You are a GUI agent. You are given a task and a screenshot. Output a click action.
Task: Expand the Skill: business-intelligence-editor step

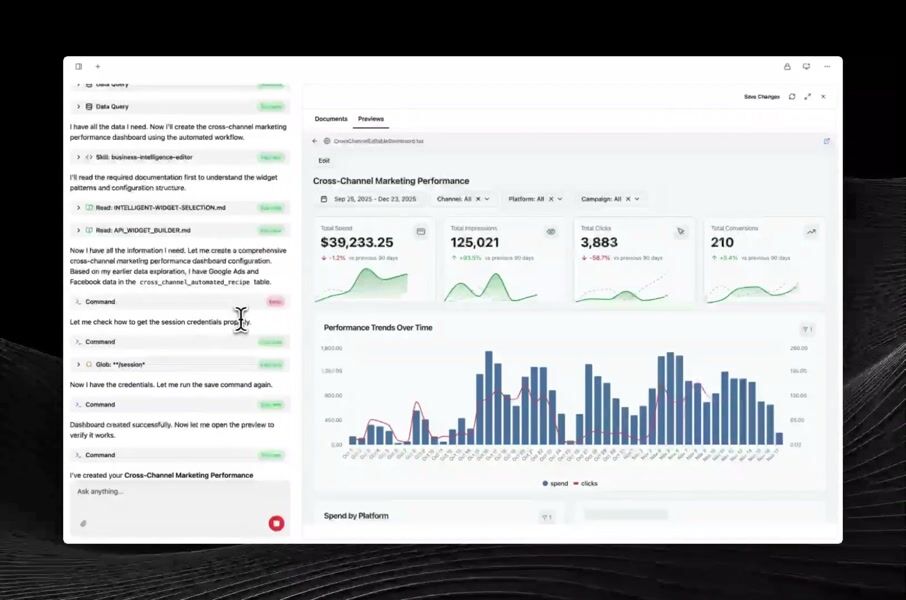pyautogui.click(x=79, y=157)
